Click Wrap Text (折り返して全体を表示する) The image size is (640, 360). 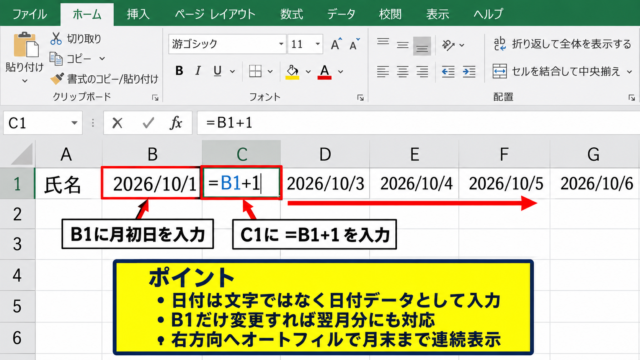point(562,44)
